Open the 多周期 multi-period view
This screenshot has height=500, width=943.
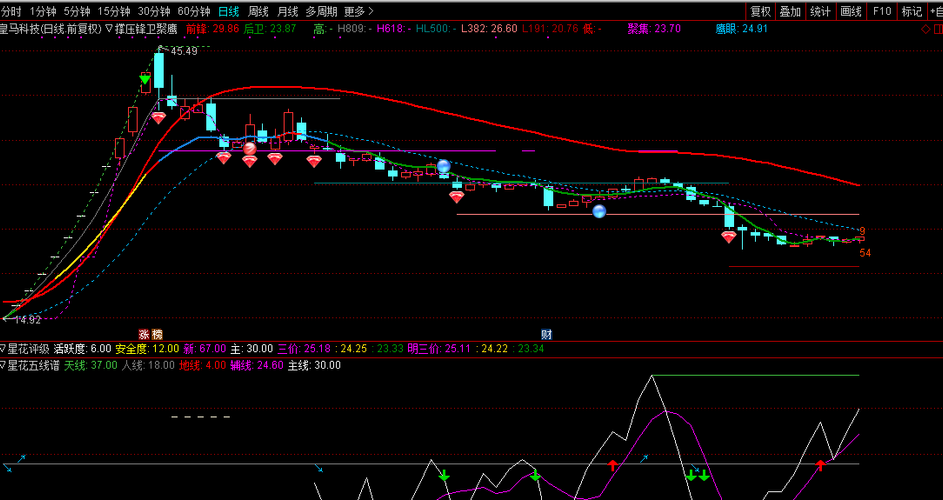321,11
